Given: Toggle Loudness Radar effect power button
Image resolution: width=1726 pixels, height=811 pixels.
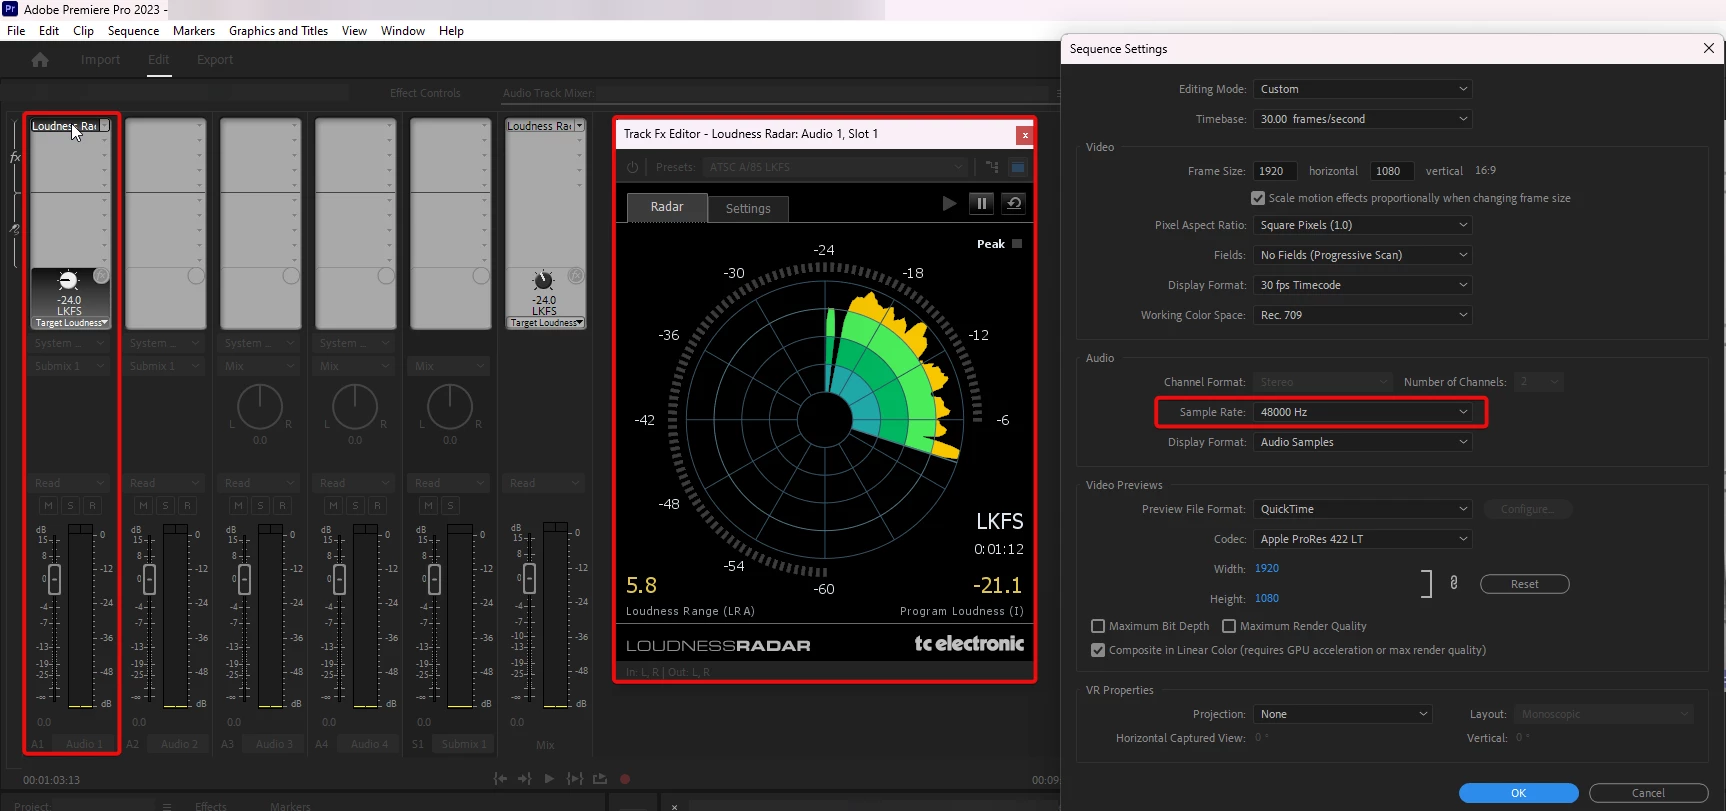Looking at the screenshot, I should pos(632,167).
